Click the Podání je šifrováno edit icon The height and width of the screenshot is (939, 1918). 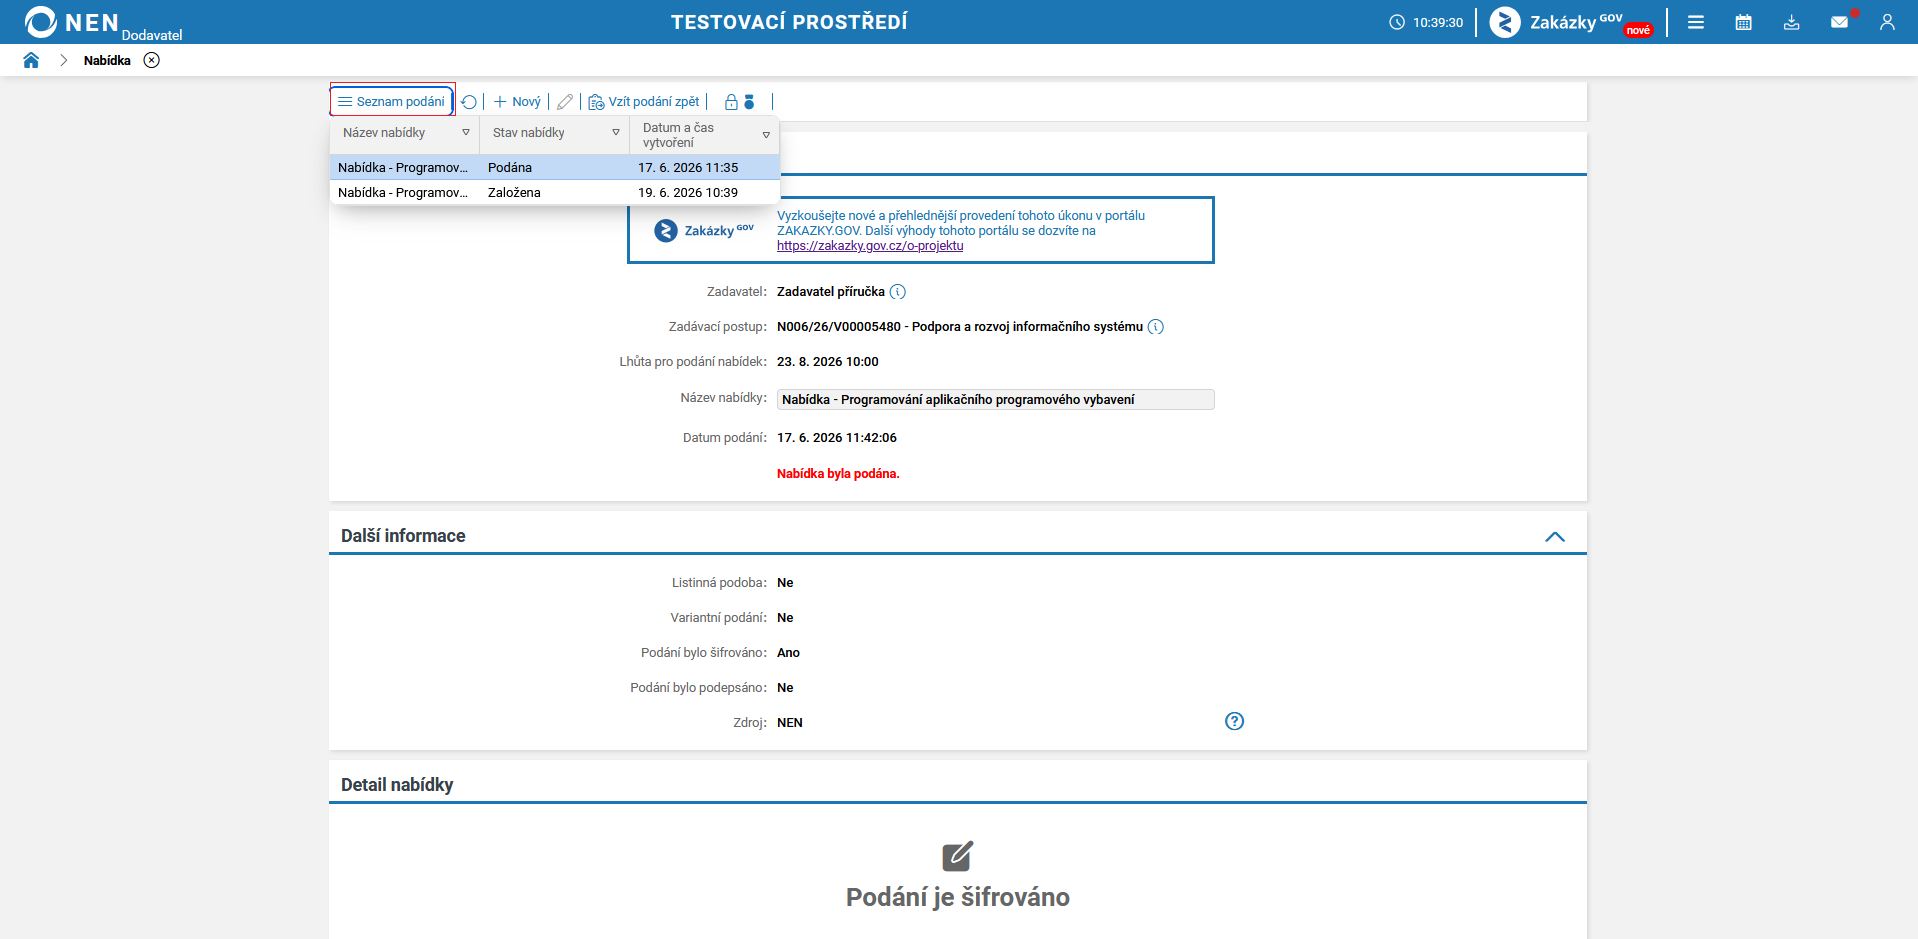(958, 856)
